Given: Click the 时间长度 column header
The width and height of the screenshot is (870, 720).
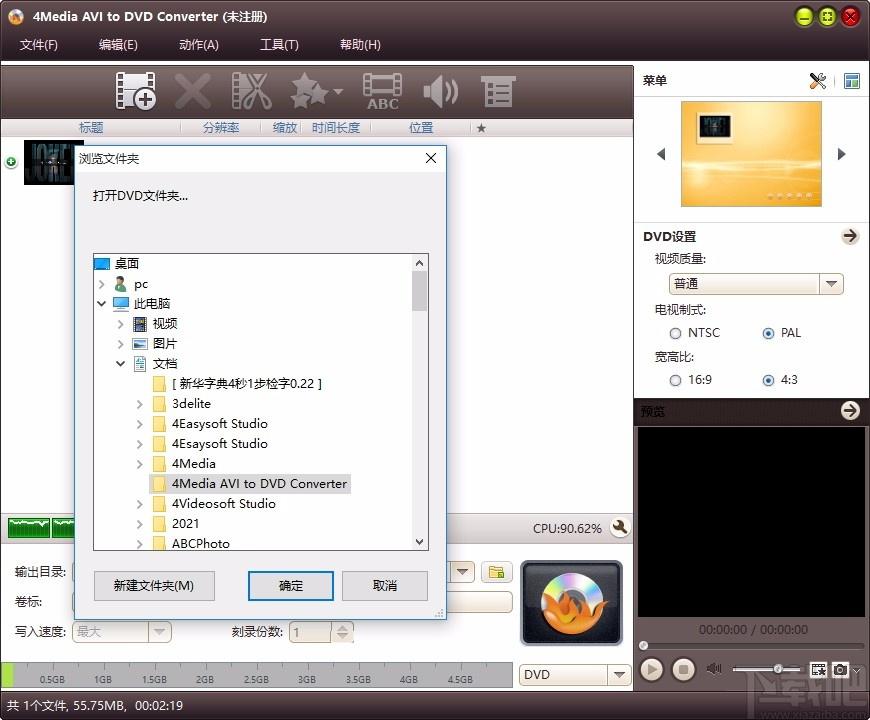Looking at the screenshot, I should 336,128.
